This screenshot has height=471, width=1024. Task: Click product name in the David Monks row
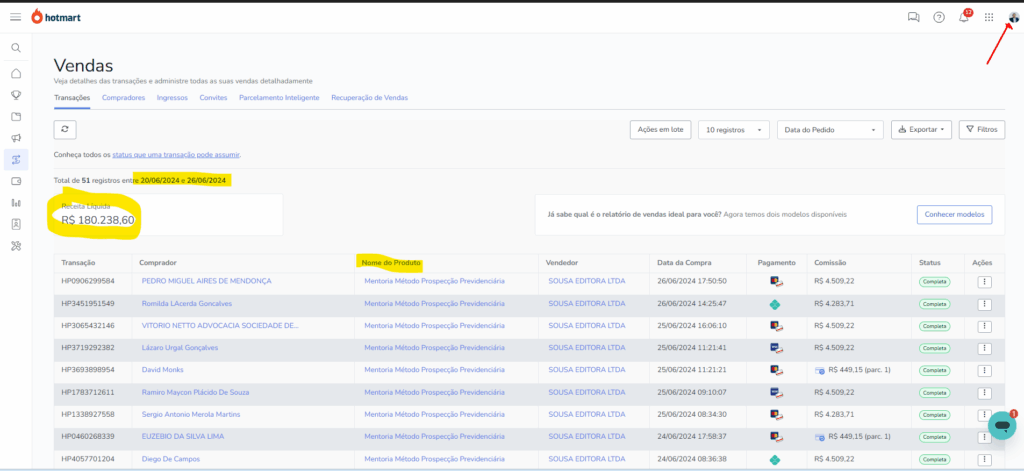434,370
